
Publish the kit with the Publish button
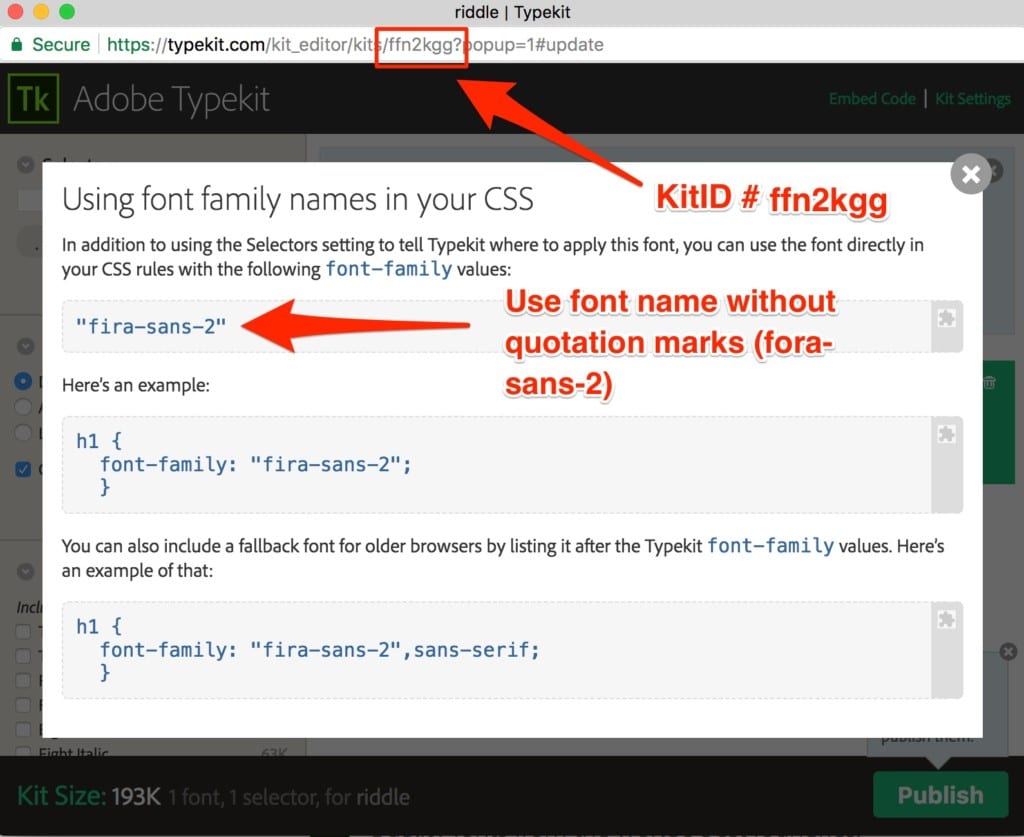click(x=940, y=795)
